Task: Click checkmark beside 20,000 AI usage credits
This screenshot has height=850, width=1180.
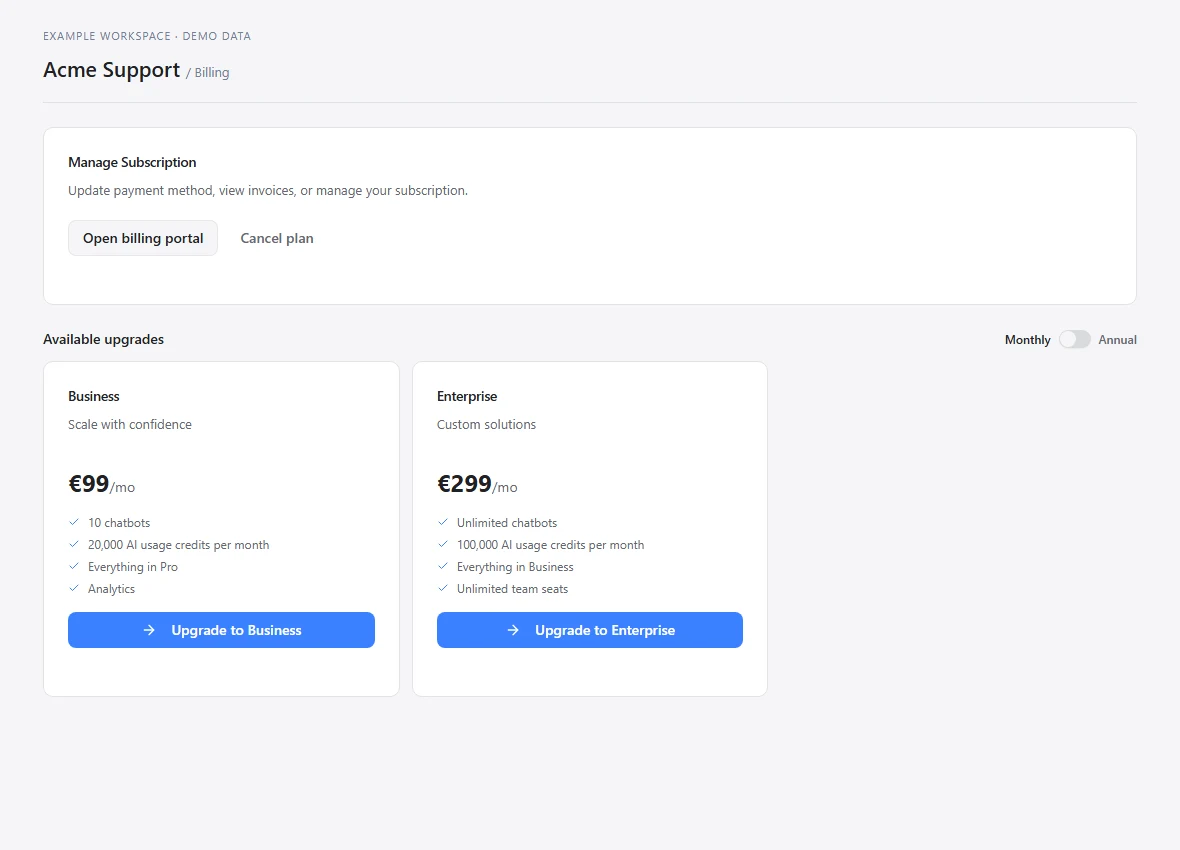Action: [x=74, y=544]
